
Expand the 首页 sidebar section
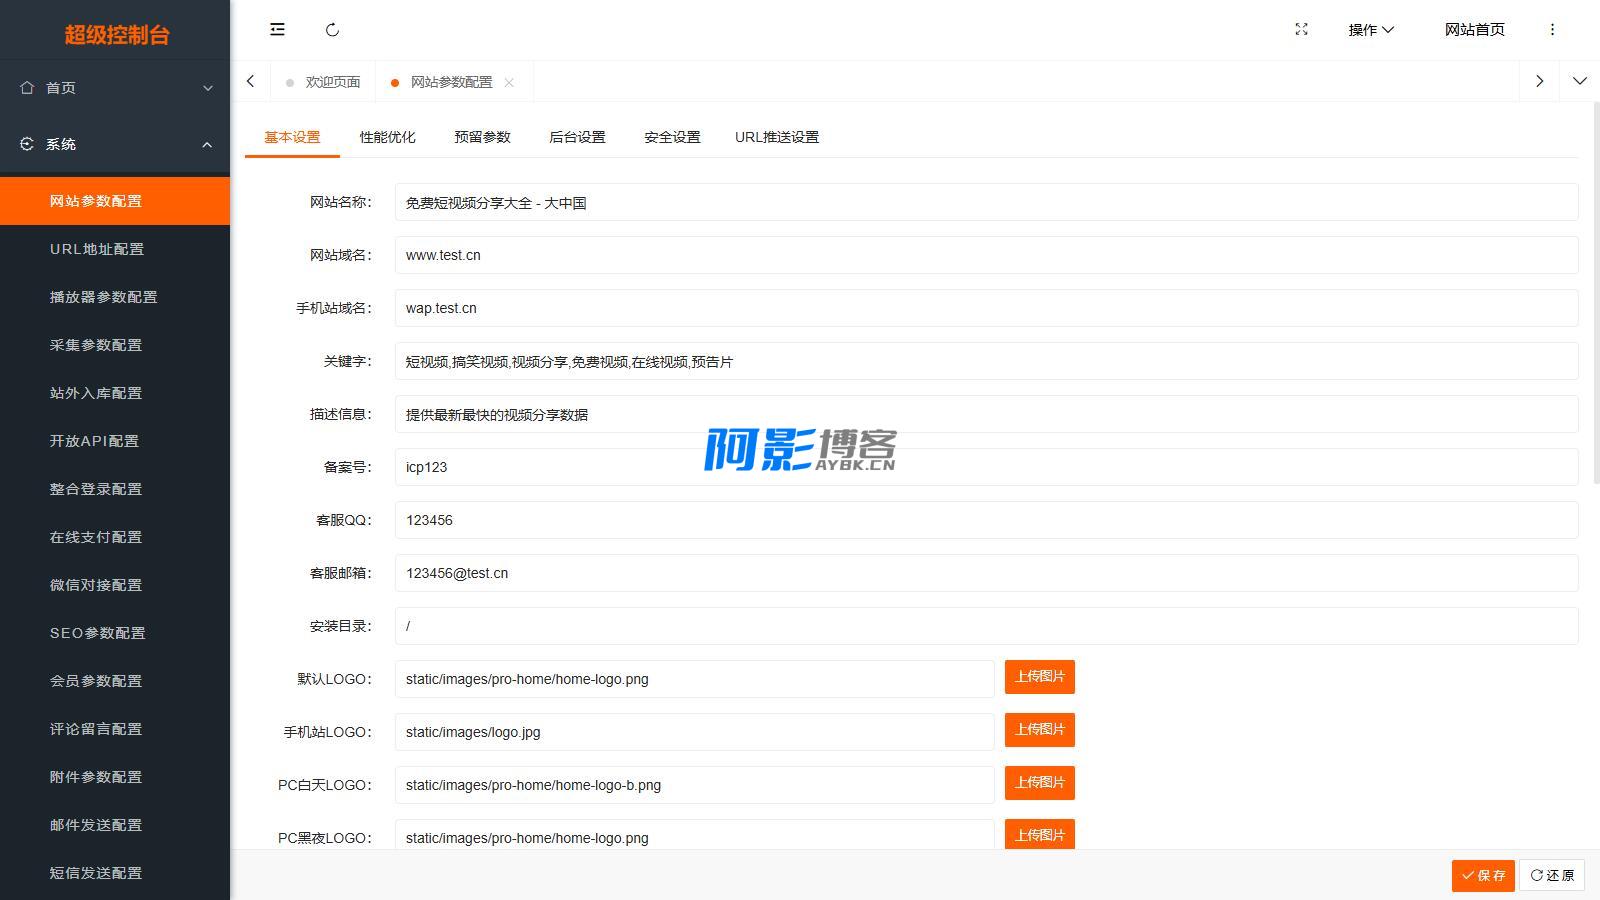tap(207, 88)
